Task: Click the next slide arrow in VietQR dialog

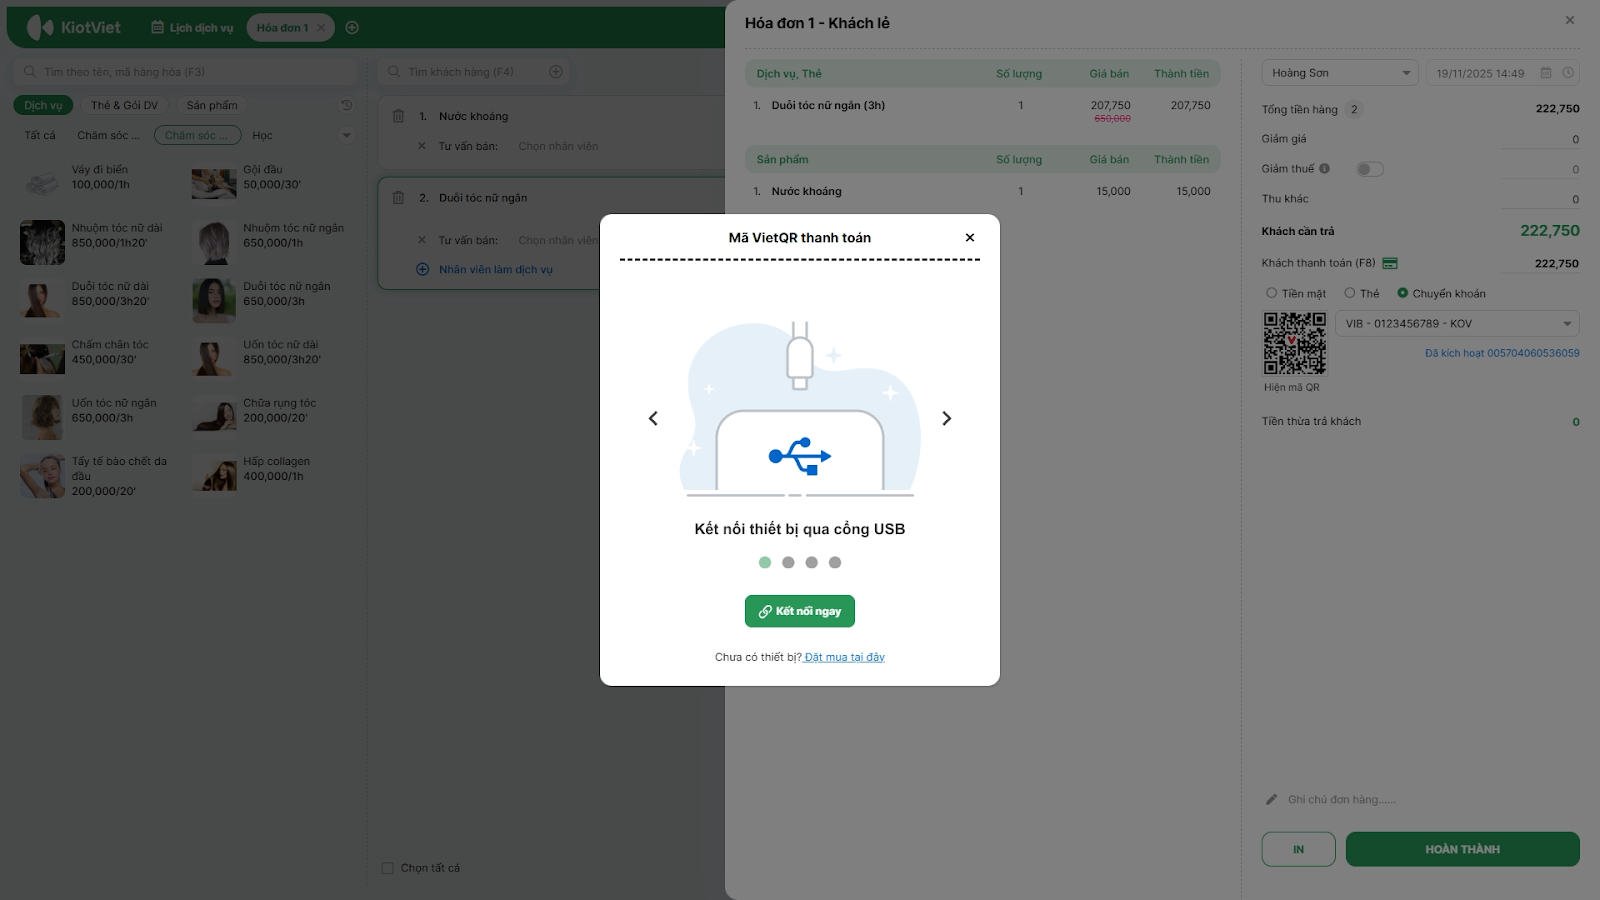Action: (946, 418)
